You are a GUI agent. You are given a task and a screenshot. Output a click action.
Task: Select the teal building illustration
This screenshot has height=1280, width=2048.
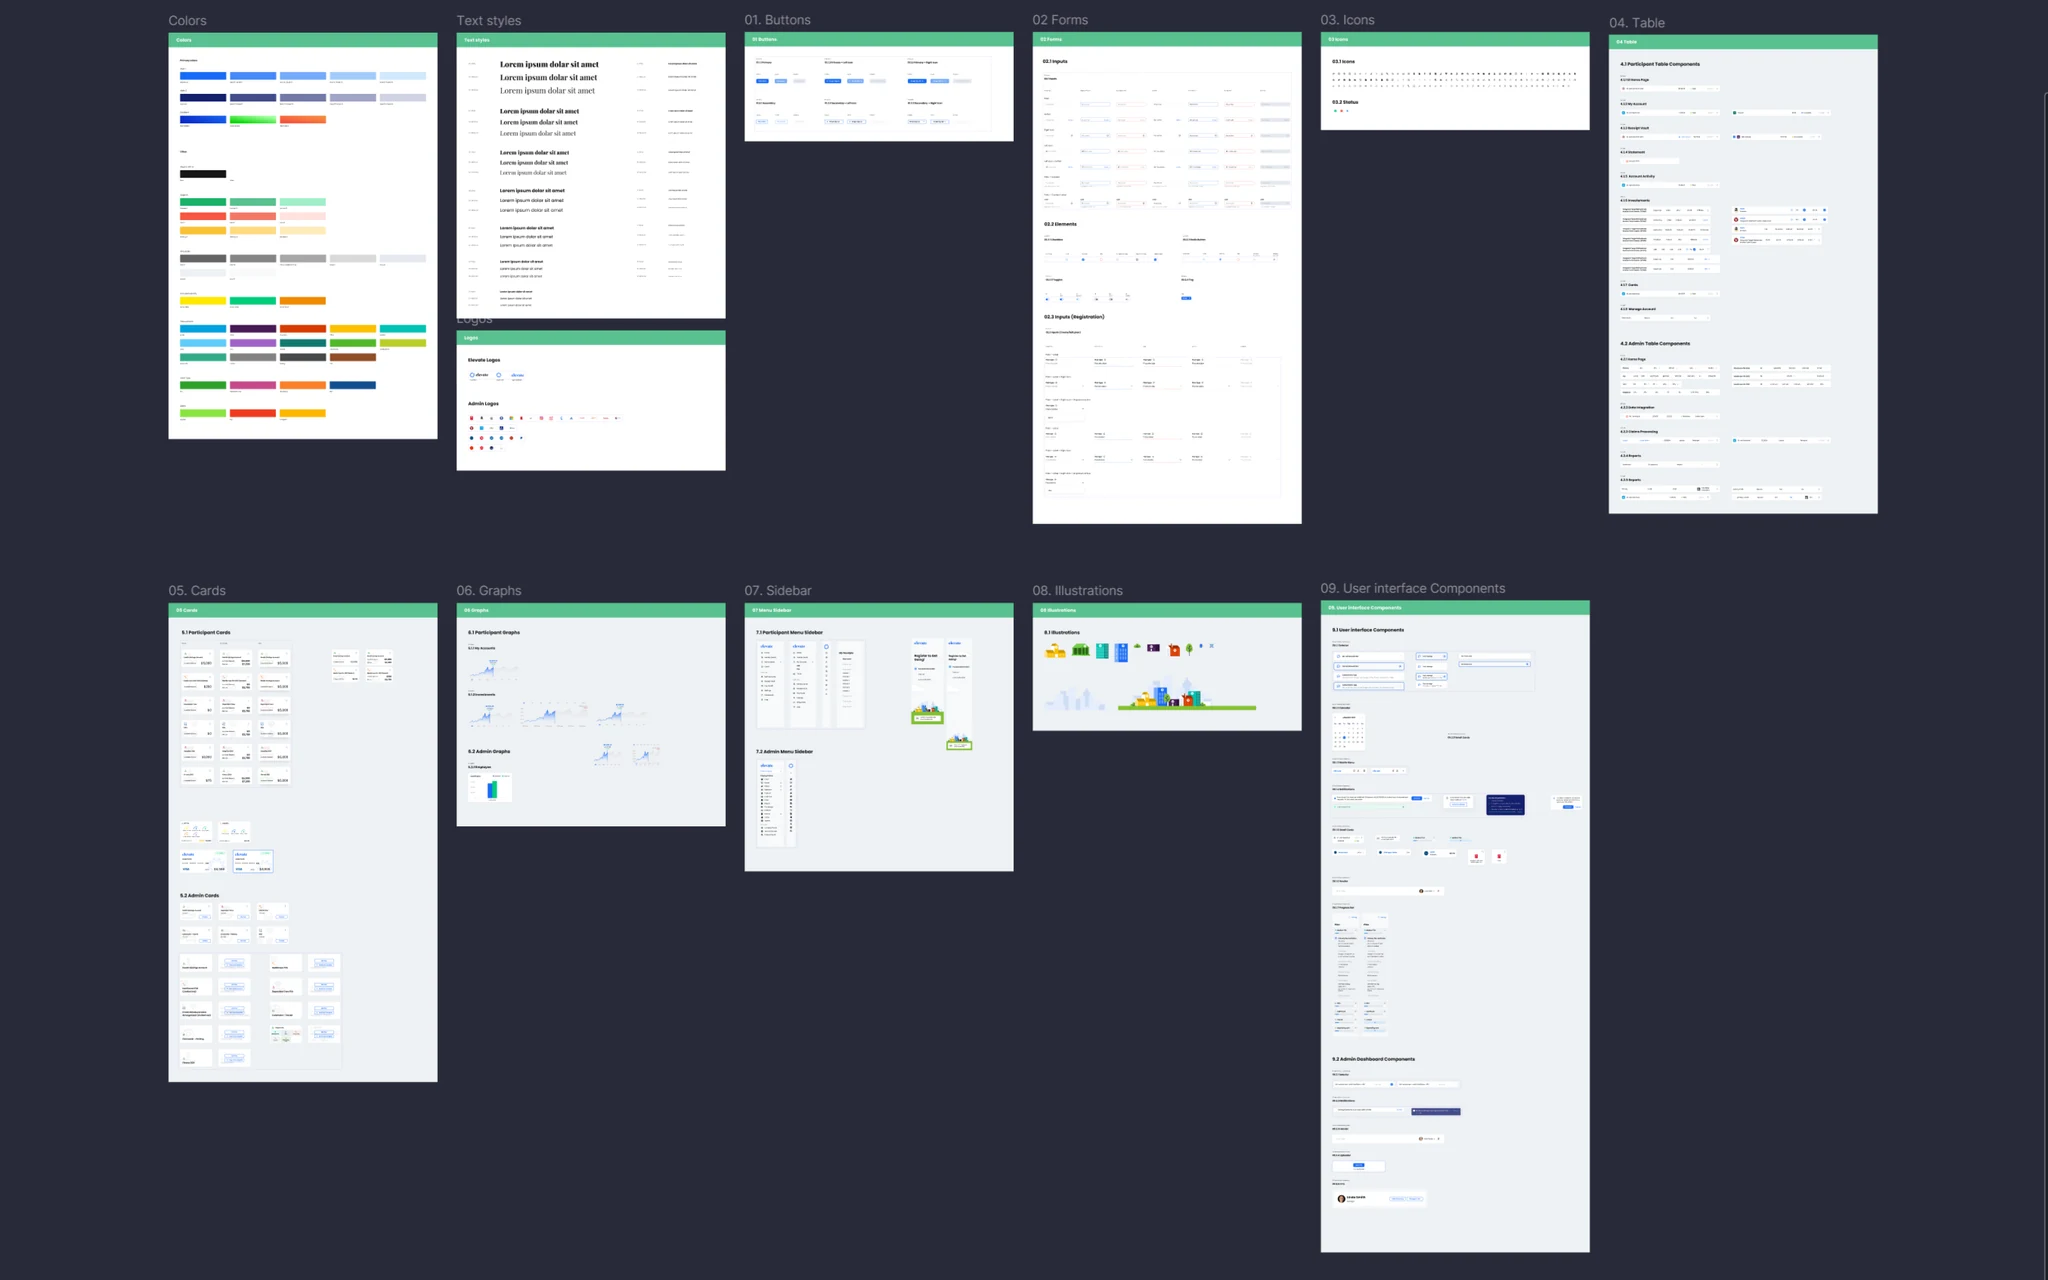click(x=1102, y=651)
